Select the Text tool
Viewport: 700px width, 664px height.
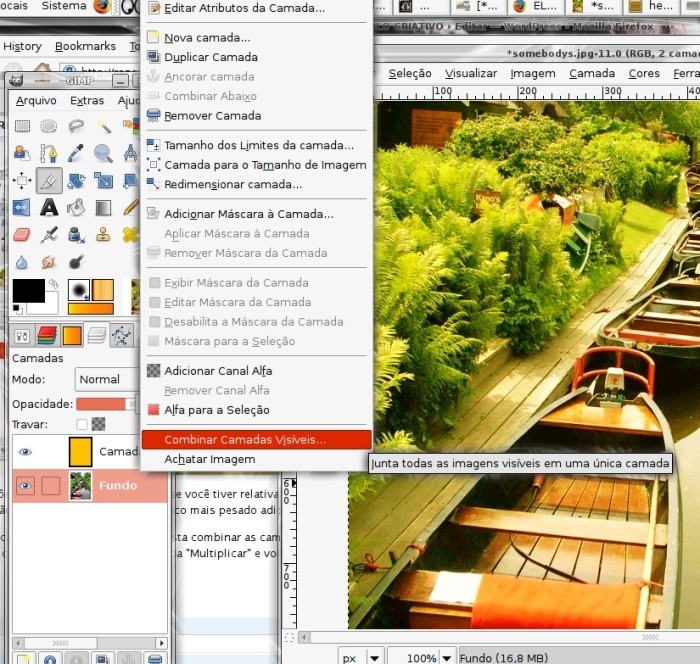click(x=49, y=208)
